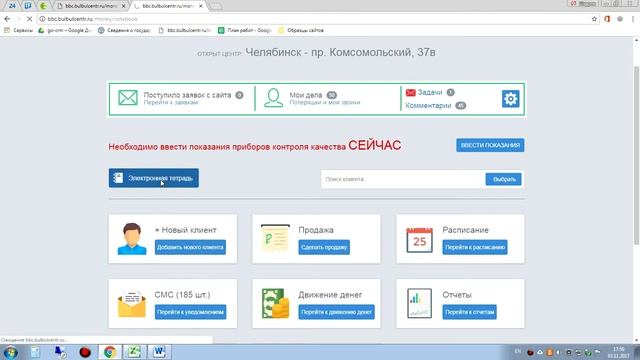Open settings with the blue gear icon
This screenshot has height=360, width=640.
tap(510, 99)
